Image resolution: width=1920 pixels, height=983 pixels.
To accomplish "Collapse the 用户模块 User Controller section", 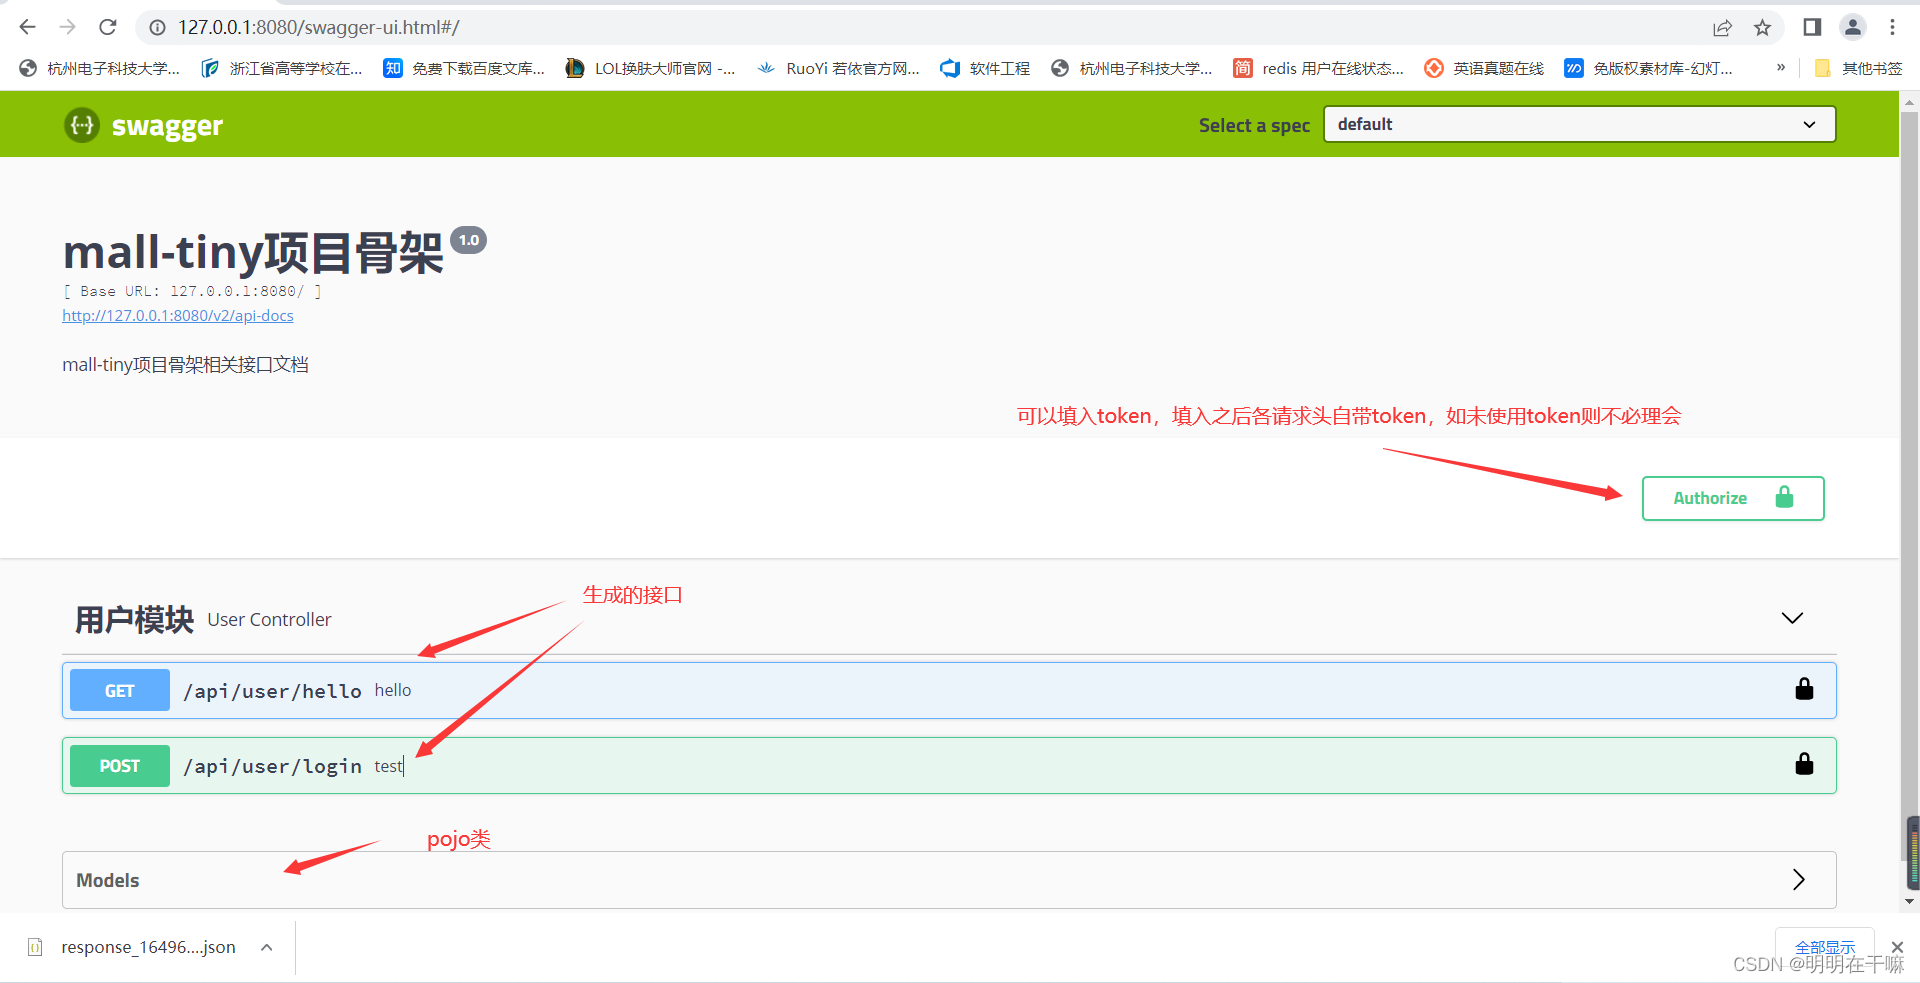I will coord(1792,618).
